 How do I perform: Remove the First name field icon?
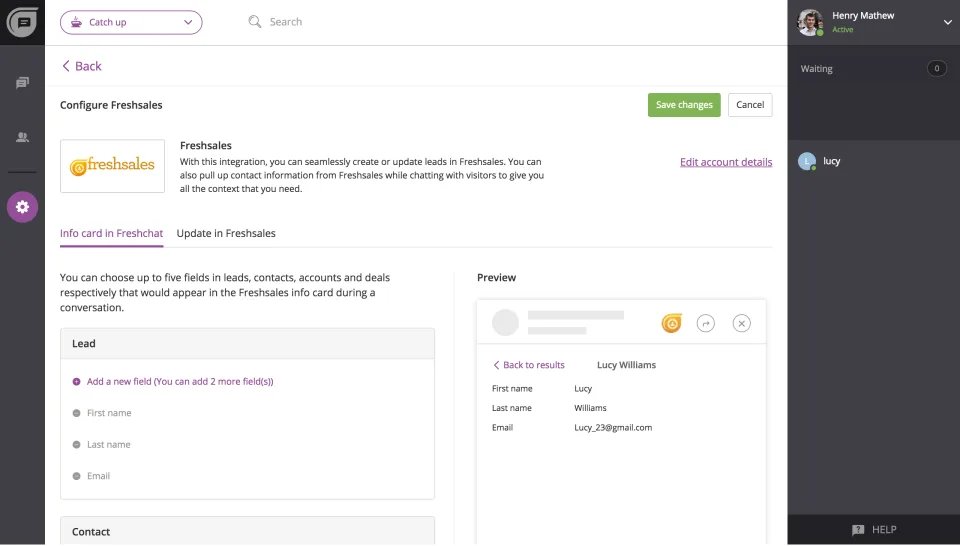tap(77, 413)
